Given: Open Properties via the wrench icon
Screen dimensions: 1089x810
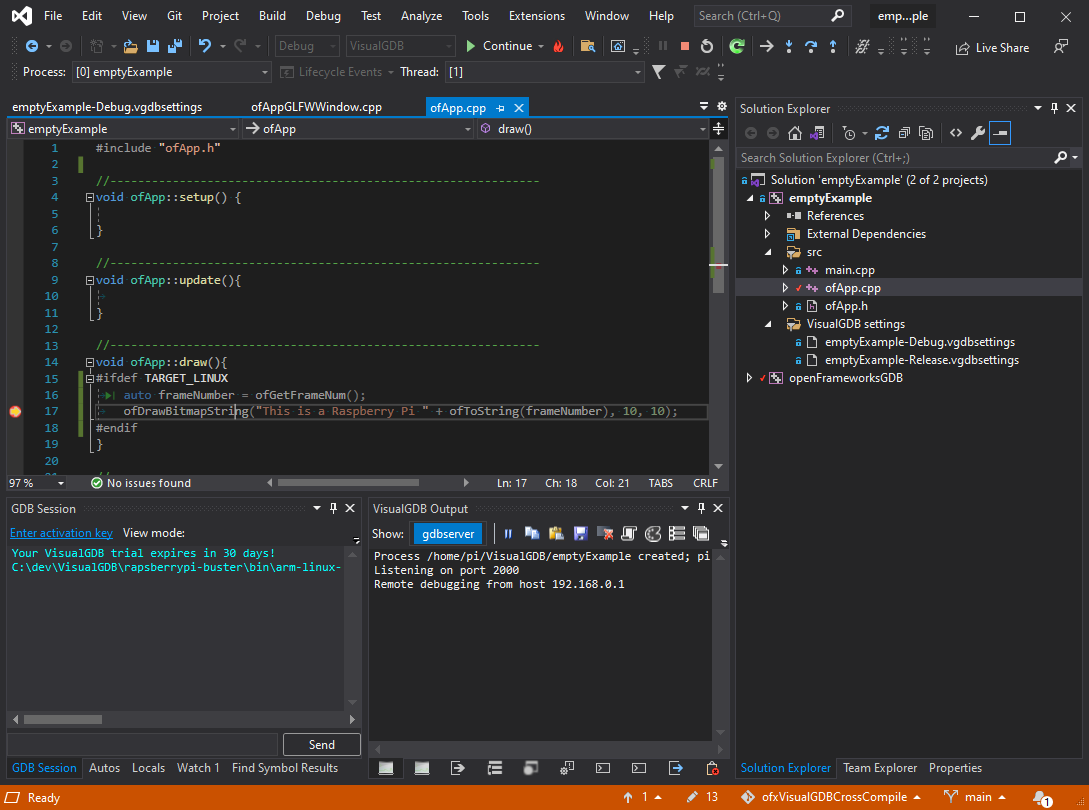Looking at the screenshot, I should pos(978,133).
